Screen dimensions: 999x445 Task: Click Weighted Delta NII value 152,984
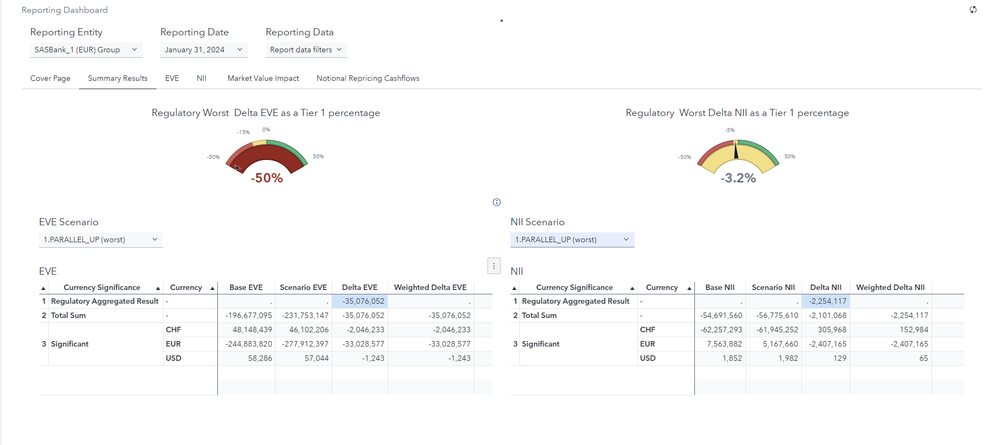pos(914,330)
